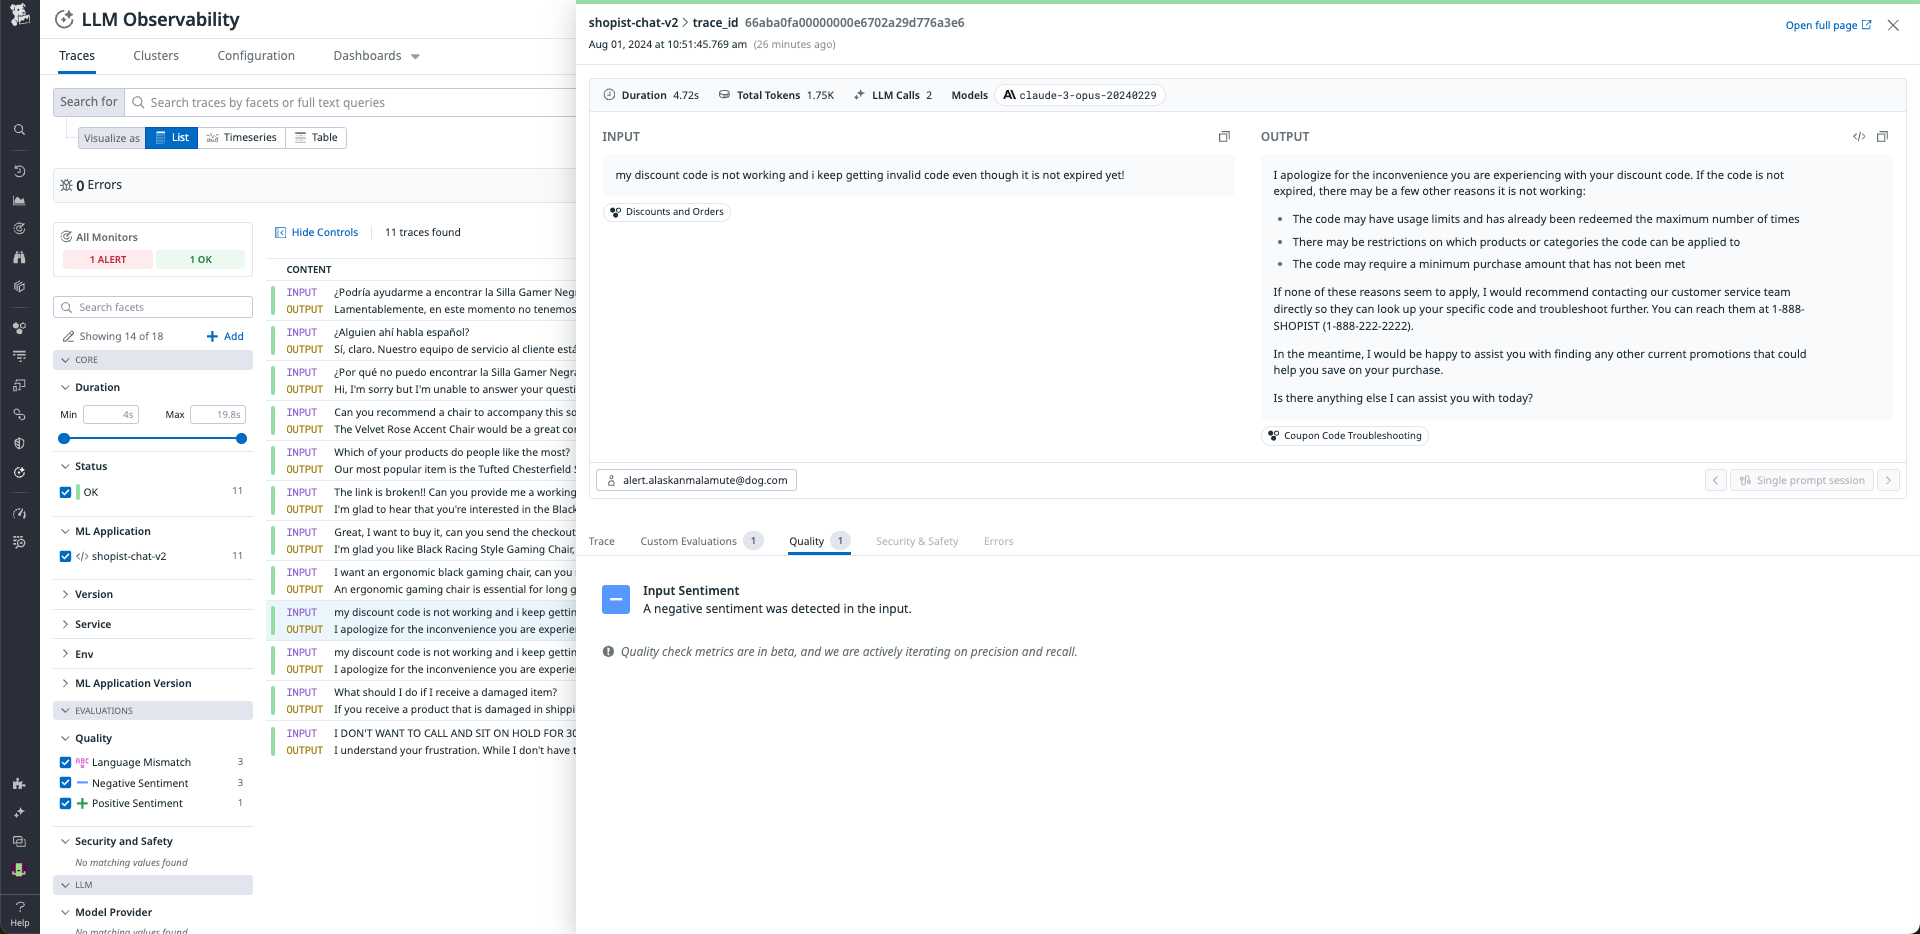
Task: Click the Hide Controls button
Action: (x=316, y=232)
